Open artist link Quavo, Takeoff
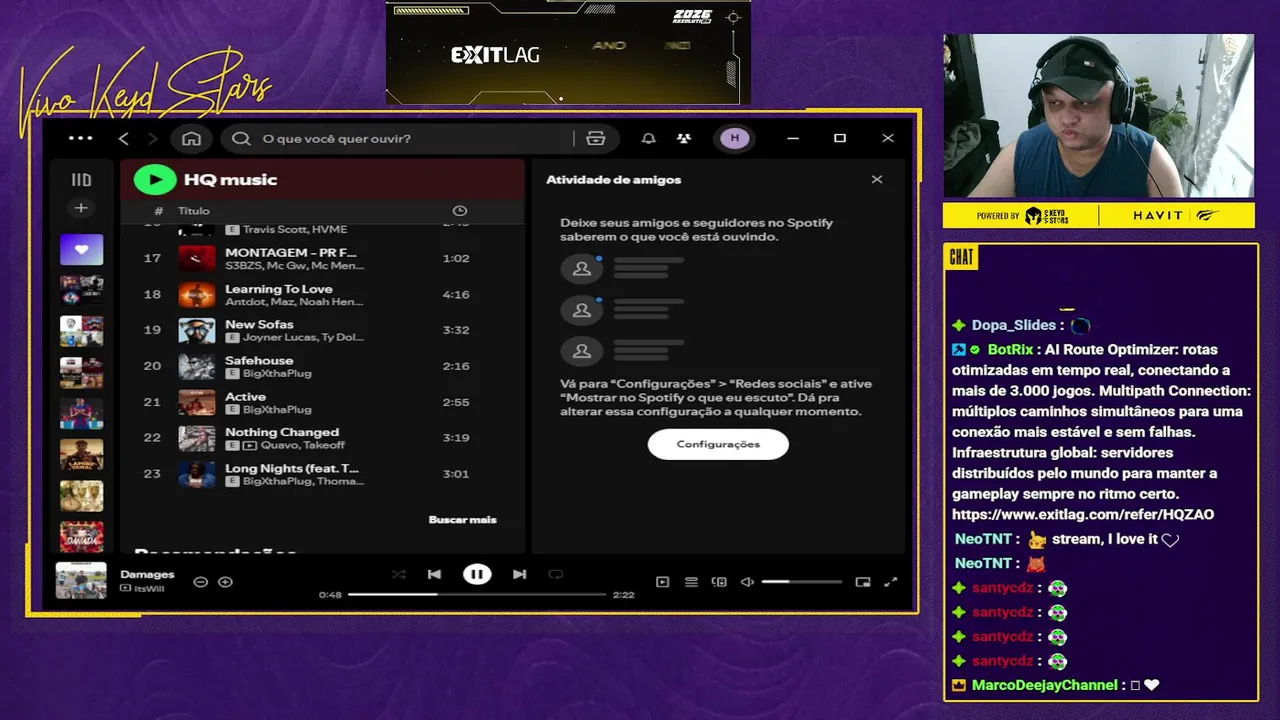Image resolution: width=1280 pixels, height=720 pixels. click(x=303, y=445)
